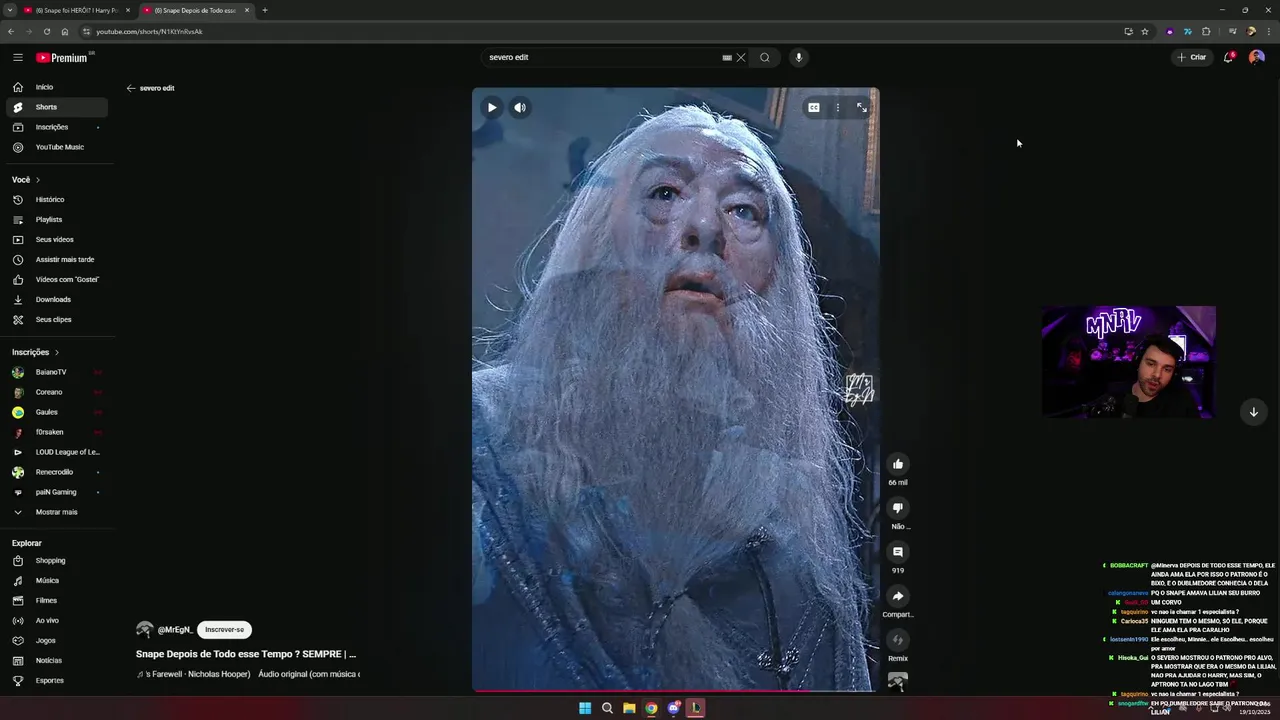The image size is (1280, 720).
Task: Mute the Short's volume
Action: (x=520, y=107)
